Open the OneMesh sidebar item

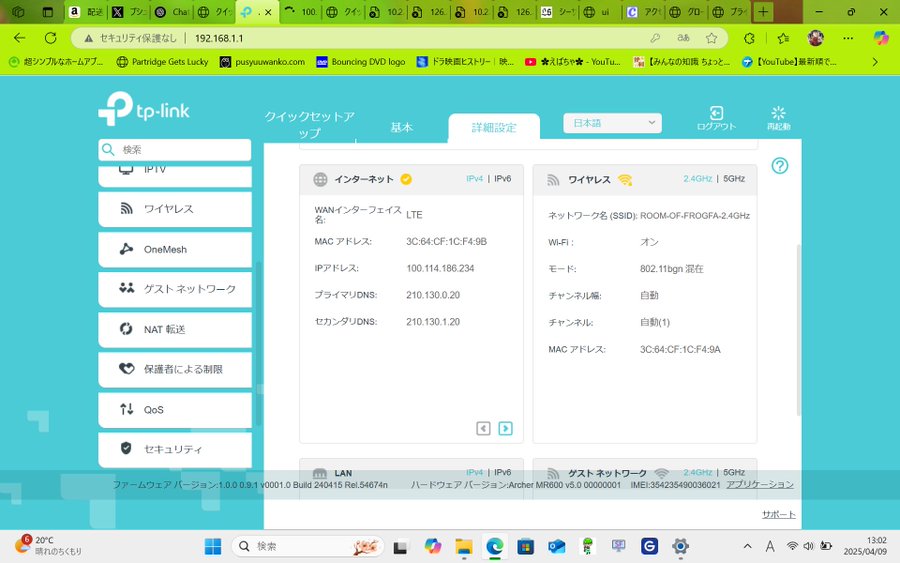tap(174, 249)
